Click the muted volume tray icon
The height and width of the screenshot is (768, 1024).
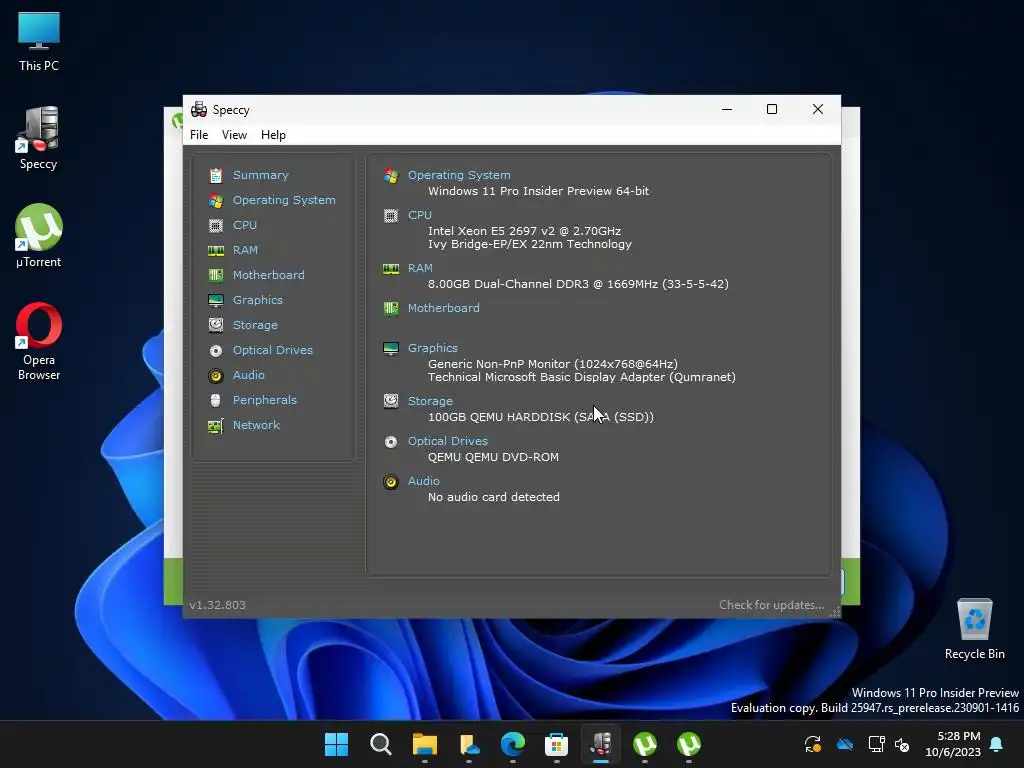click(902, 744)
